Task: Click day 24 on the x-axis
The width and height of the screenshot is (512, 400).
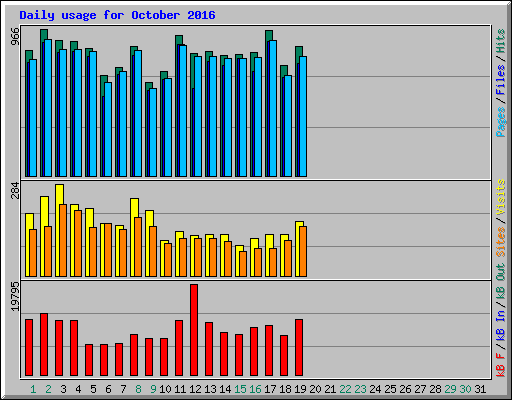Action: coord(375,389)
